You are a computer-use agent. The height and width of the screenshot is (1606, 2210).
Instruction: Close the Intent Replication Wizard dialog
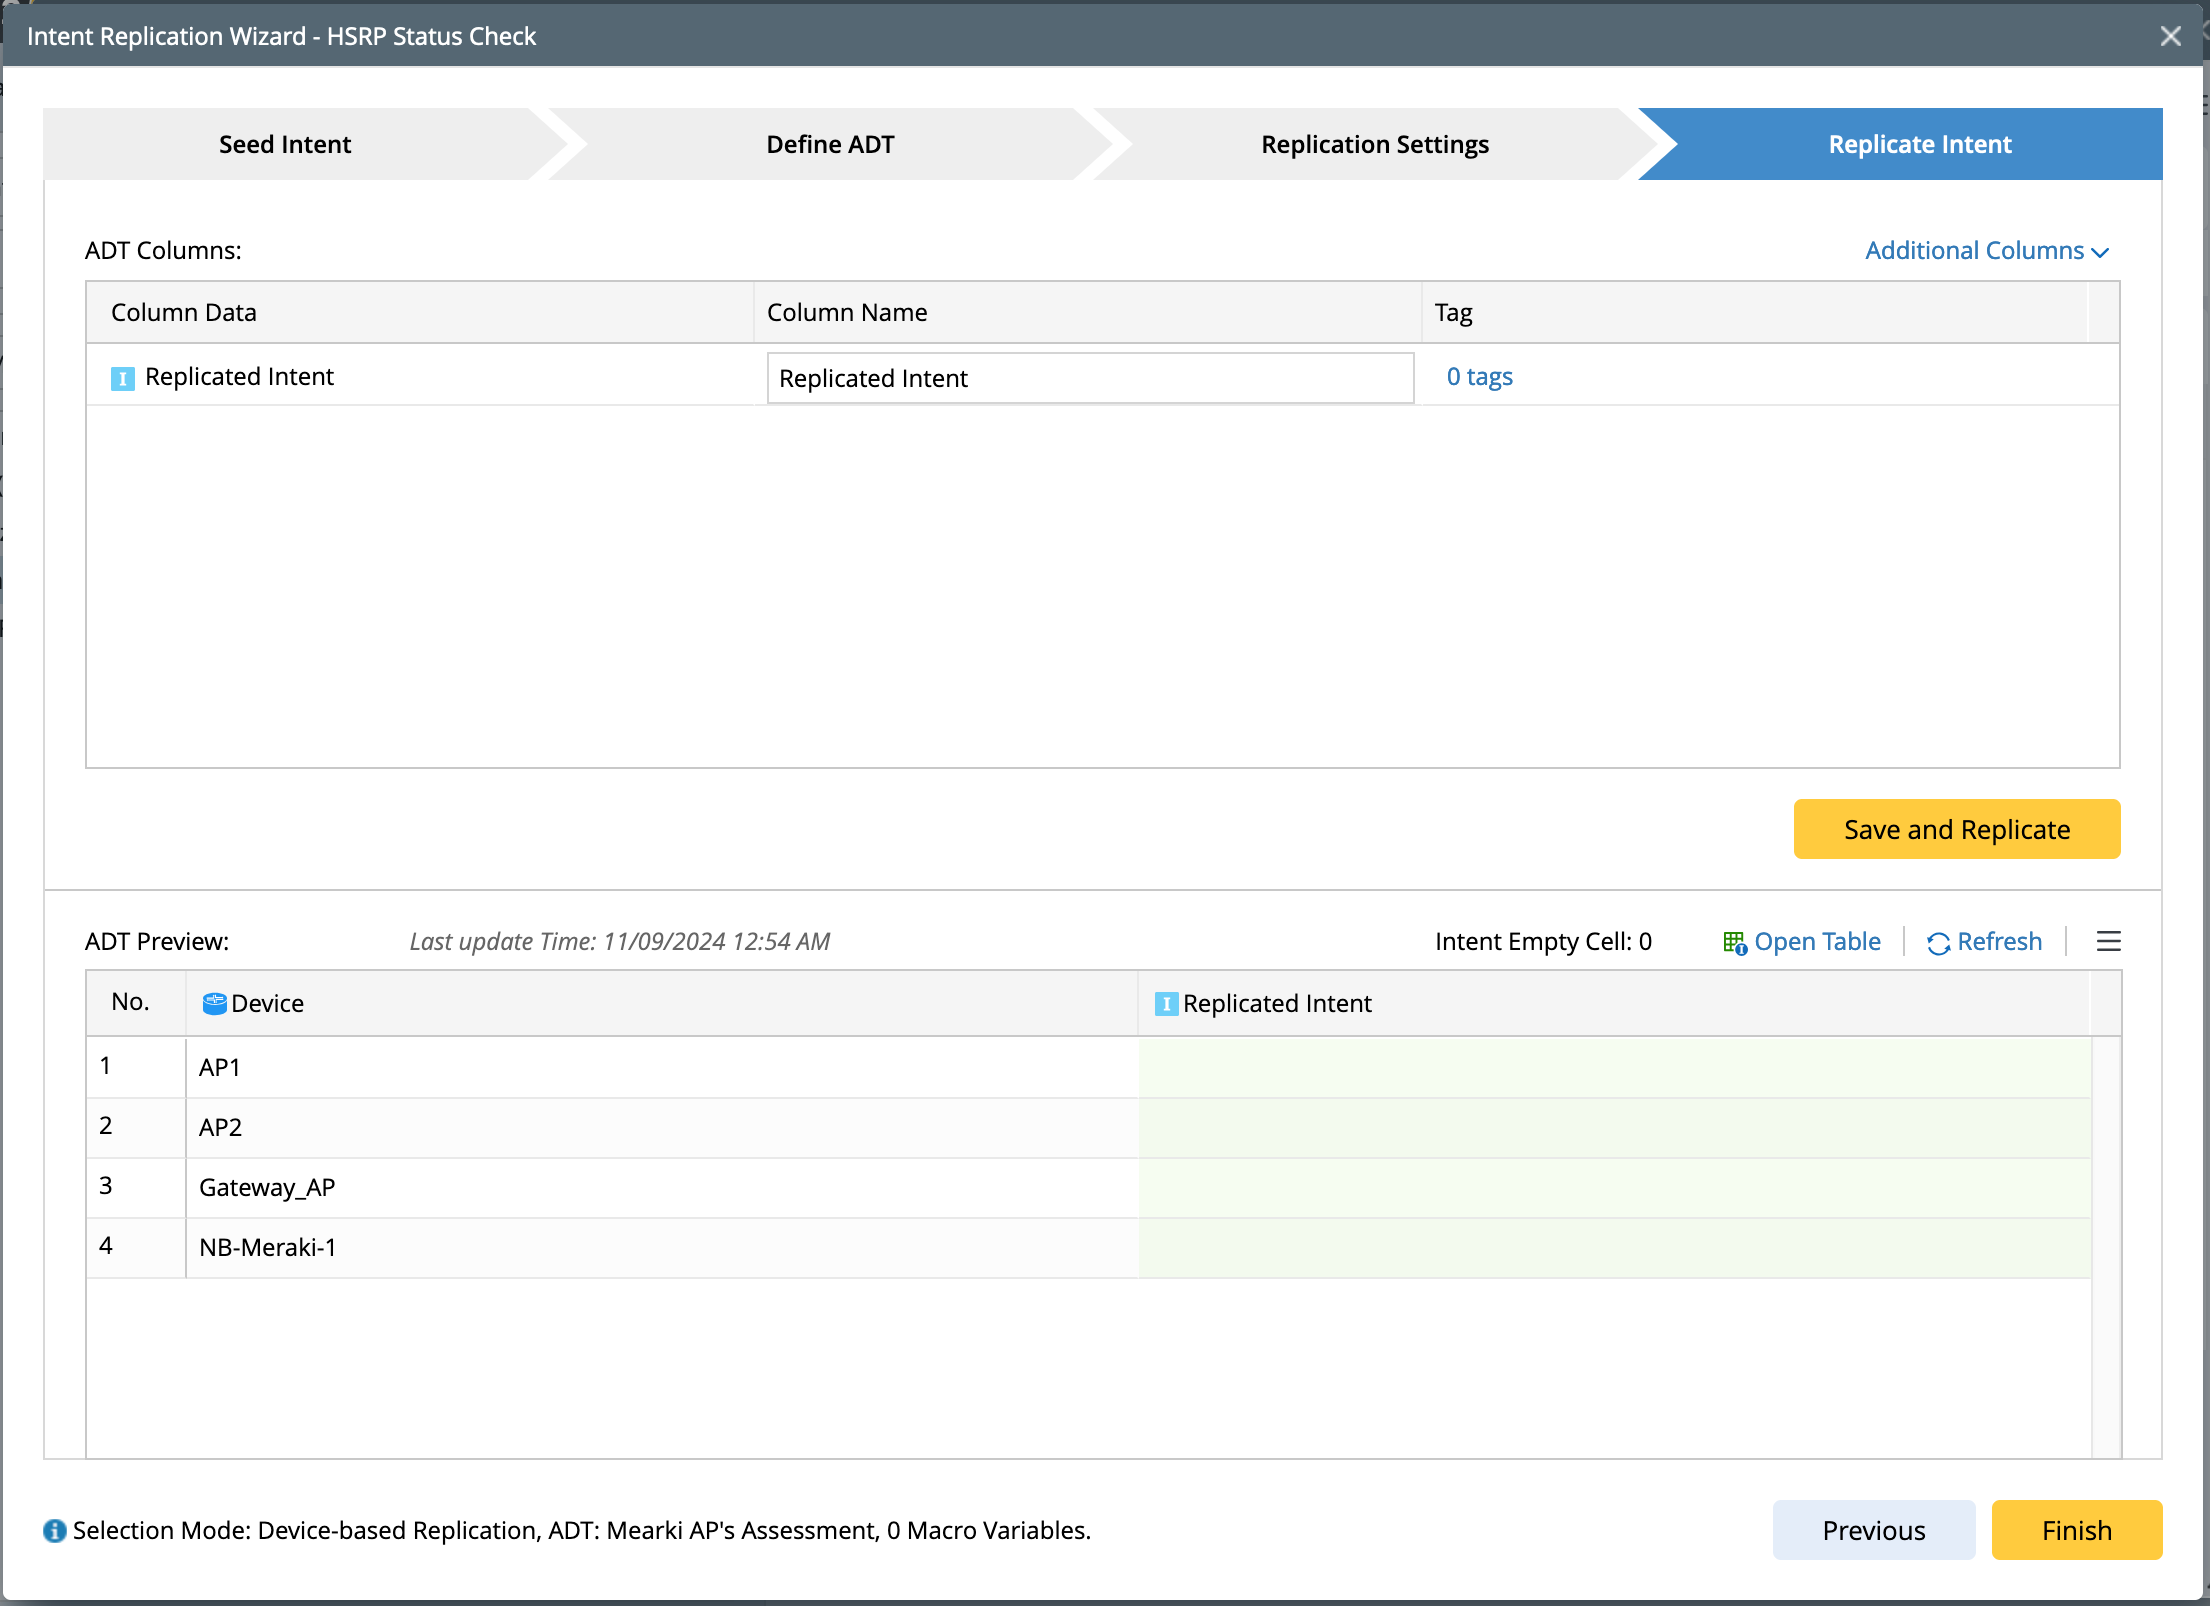pyautogui.click(x=2170, y=37)
